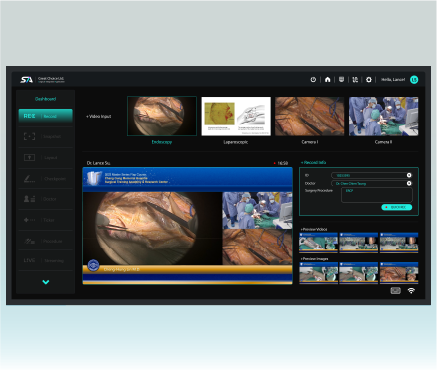The image size is (437, 371).
Task: Toggle LIVE Streaming in the sidebar
Action: (x=45, y=260)
